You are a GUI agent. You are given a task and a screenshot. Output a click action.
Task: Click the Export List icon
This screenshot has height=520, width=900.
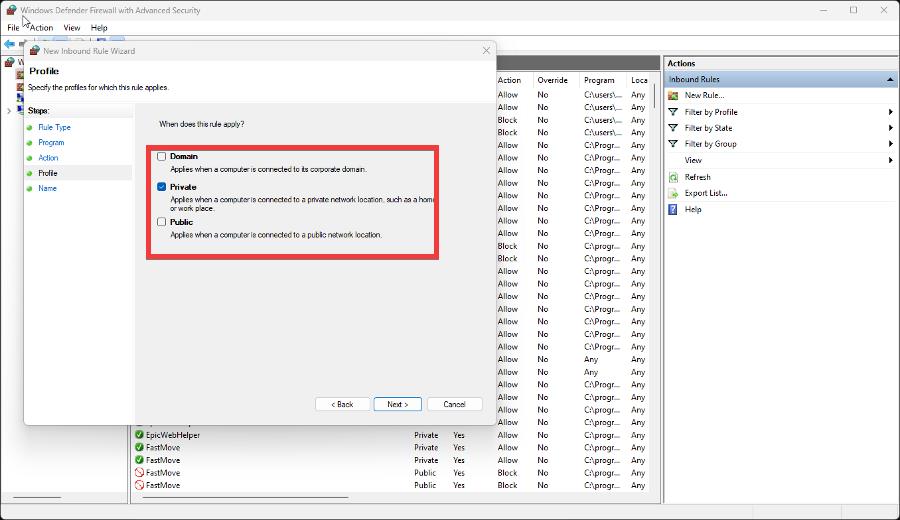pos(673,193)
